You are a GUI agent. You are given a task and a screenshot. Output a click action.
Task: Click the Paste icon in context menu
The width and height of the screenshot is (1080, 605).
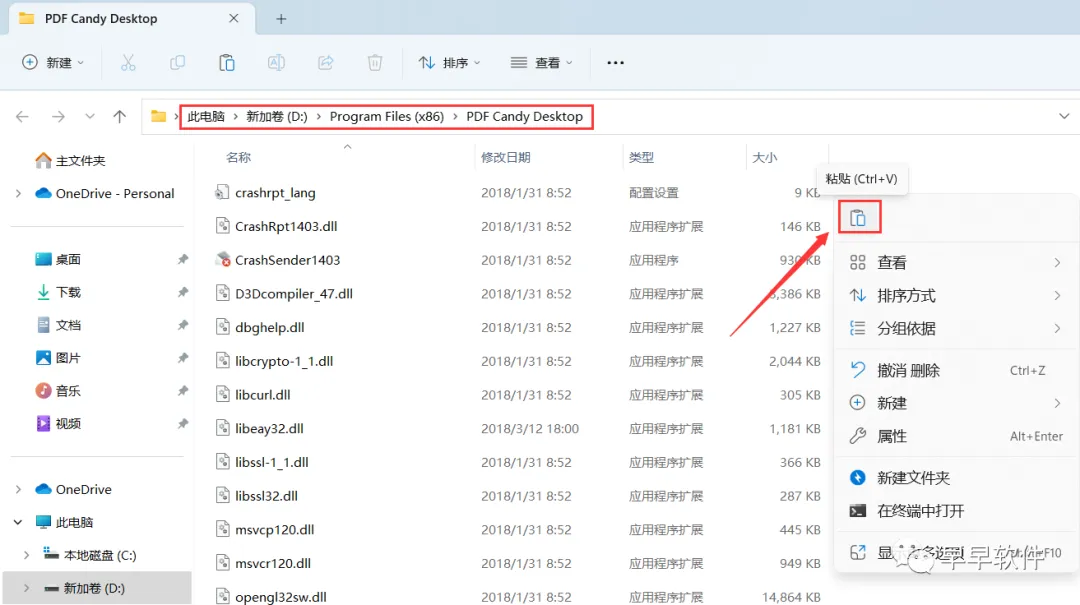[x=858, y=218]
